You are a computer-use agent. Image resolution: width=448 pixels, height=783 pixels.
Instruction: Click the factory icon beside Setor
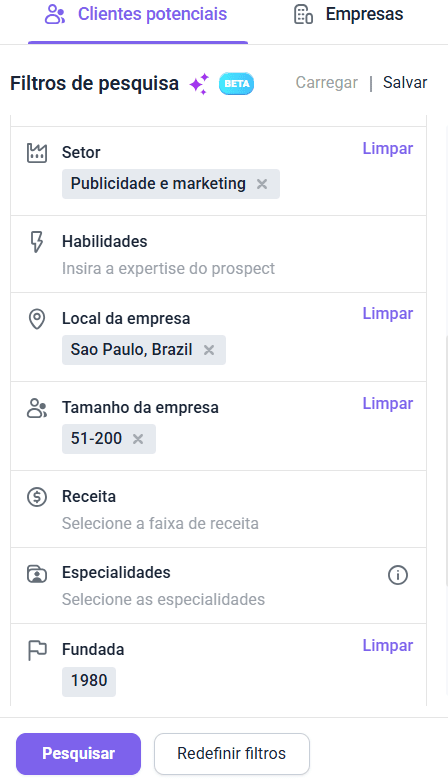(x=36, y=153)
